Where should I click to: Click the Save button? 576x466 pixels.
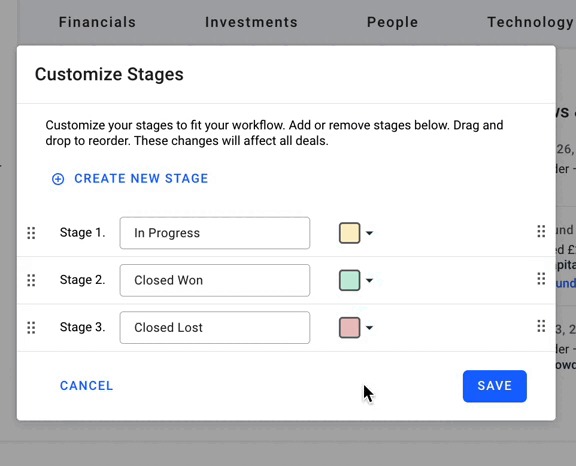494,386
